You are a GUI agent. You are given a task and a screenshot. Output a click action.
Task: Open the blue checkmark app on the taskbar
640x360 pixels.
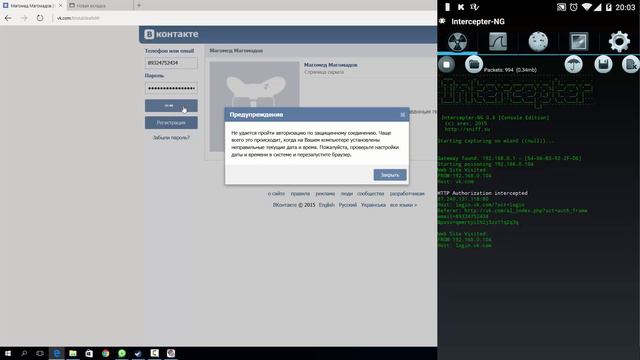click(138, 353)
